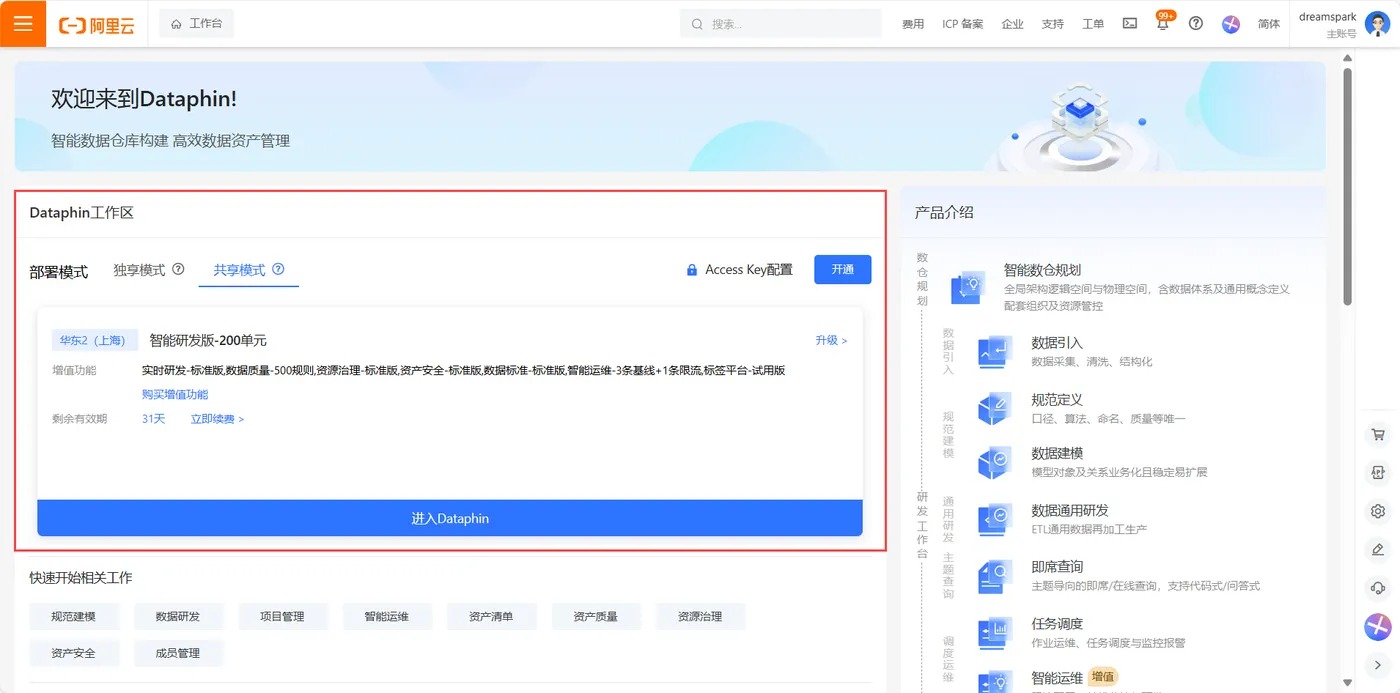Click the 升级 > link

click(831, 340)
